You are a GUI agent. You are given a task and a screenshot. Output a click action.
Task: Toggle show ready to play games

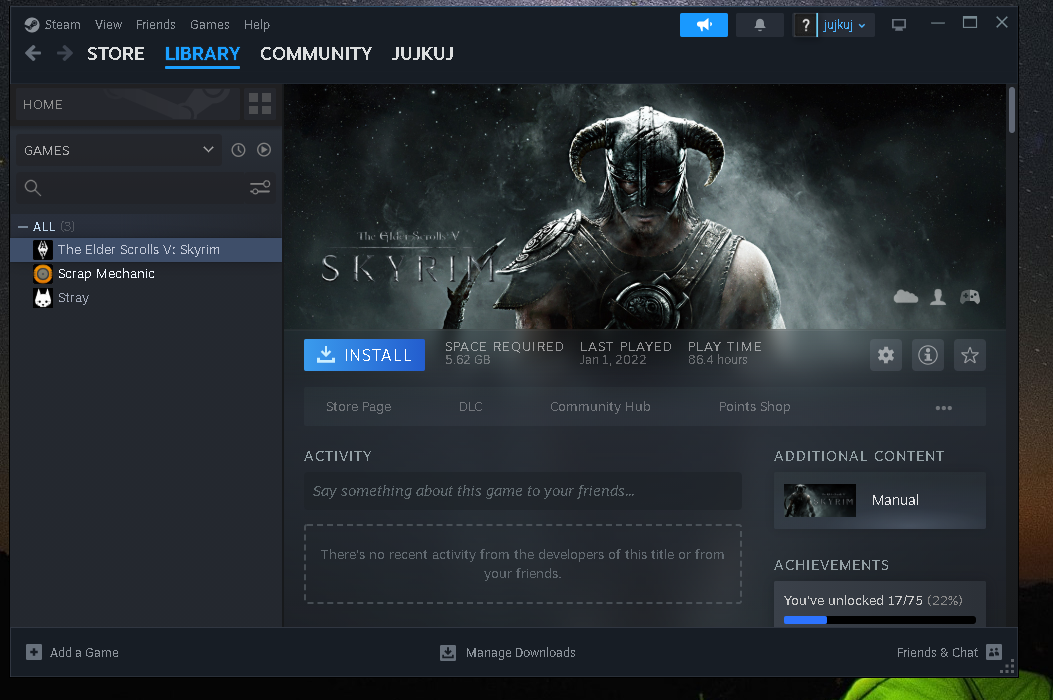(264, 150)
